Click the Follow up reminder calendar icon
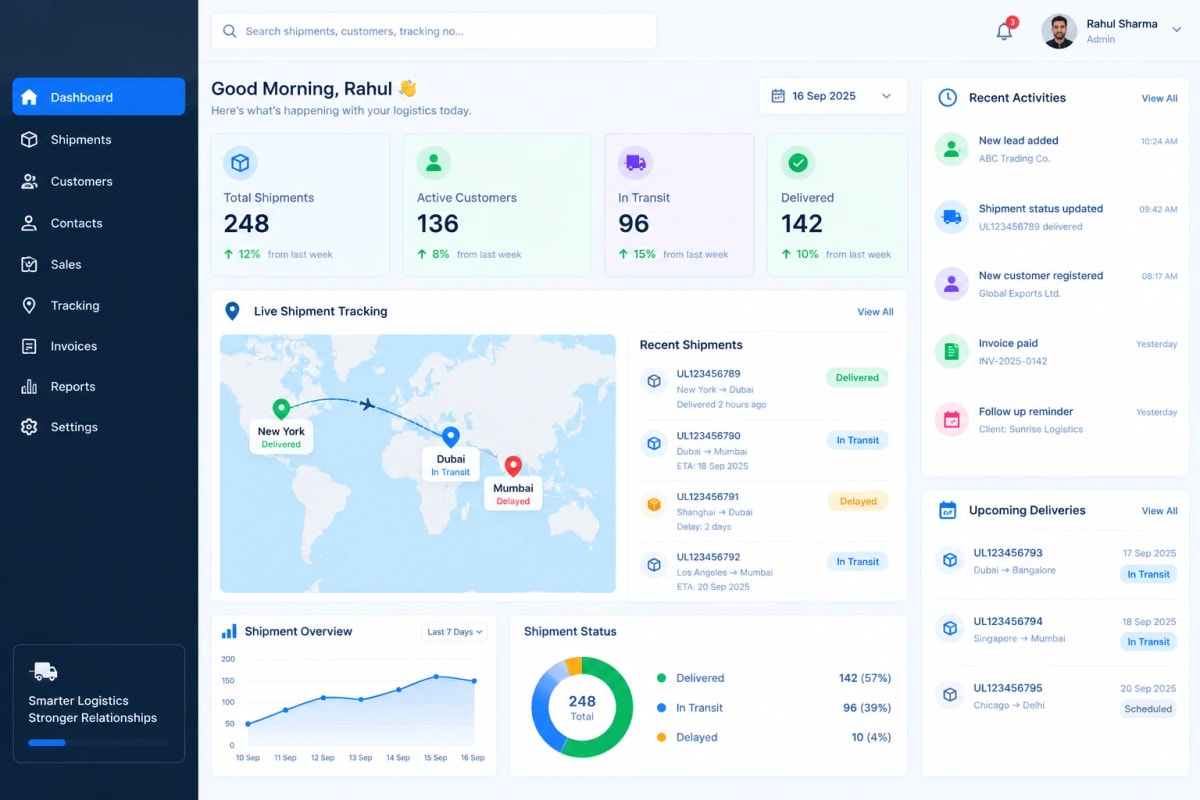1200x800 pixels. 951,420
